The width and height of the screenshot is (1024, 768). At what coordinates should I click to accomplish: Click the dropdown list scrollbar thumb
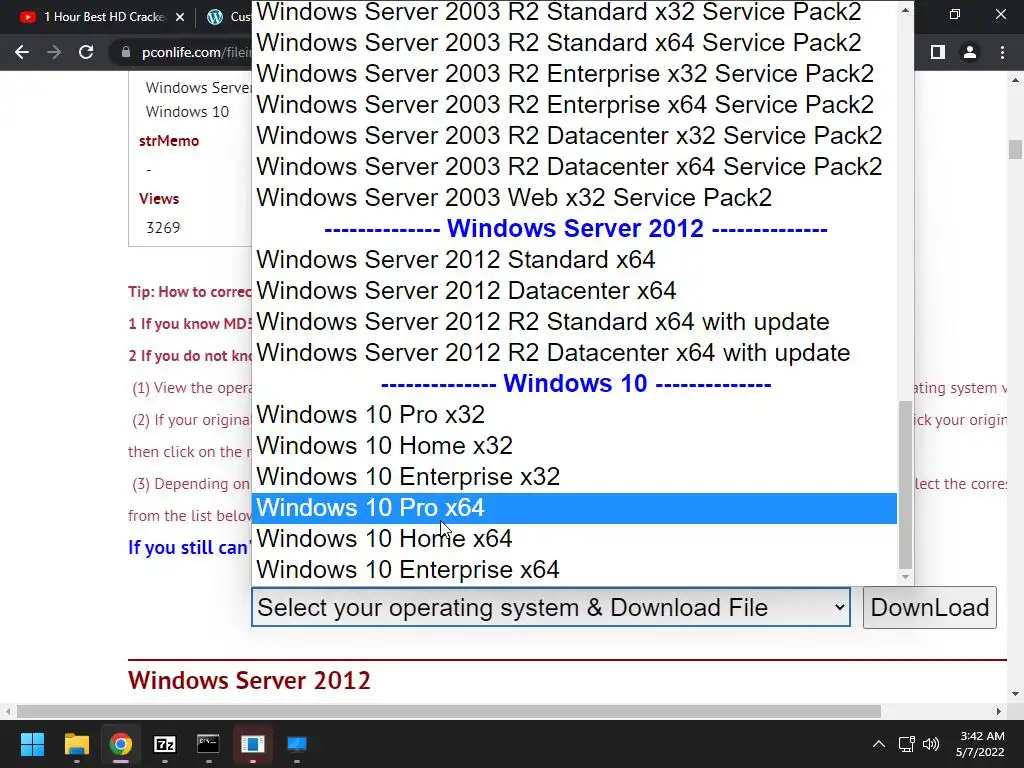click(905, 485)
